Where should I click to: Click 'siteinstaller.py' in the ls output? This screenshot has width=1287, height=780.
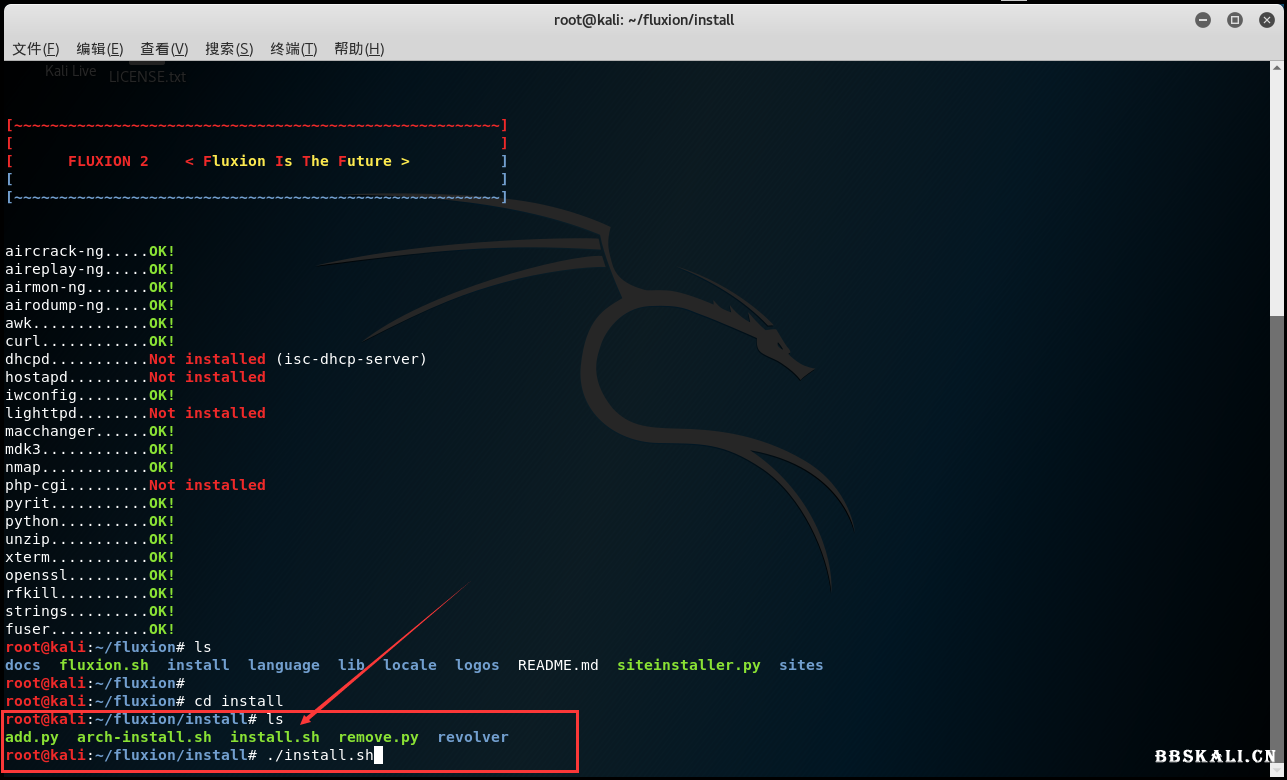click(x=689, y=665)
